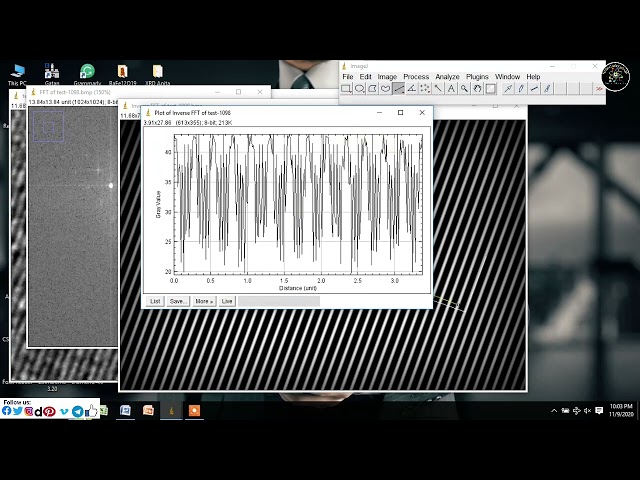Open the Color picker tool
Image resolution: width=640 pixels, height=480 pixels.
(x=490, y=89)
